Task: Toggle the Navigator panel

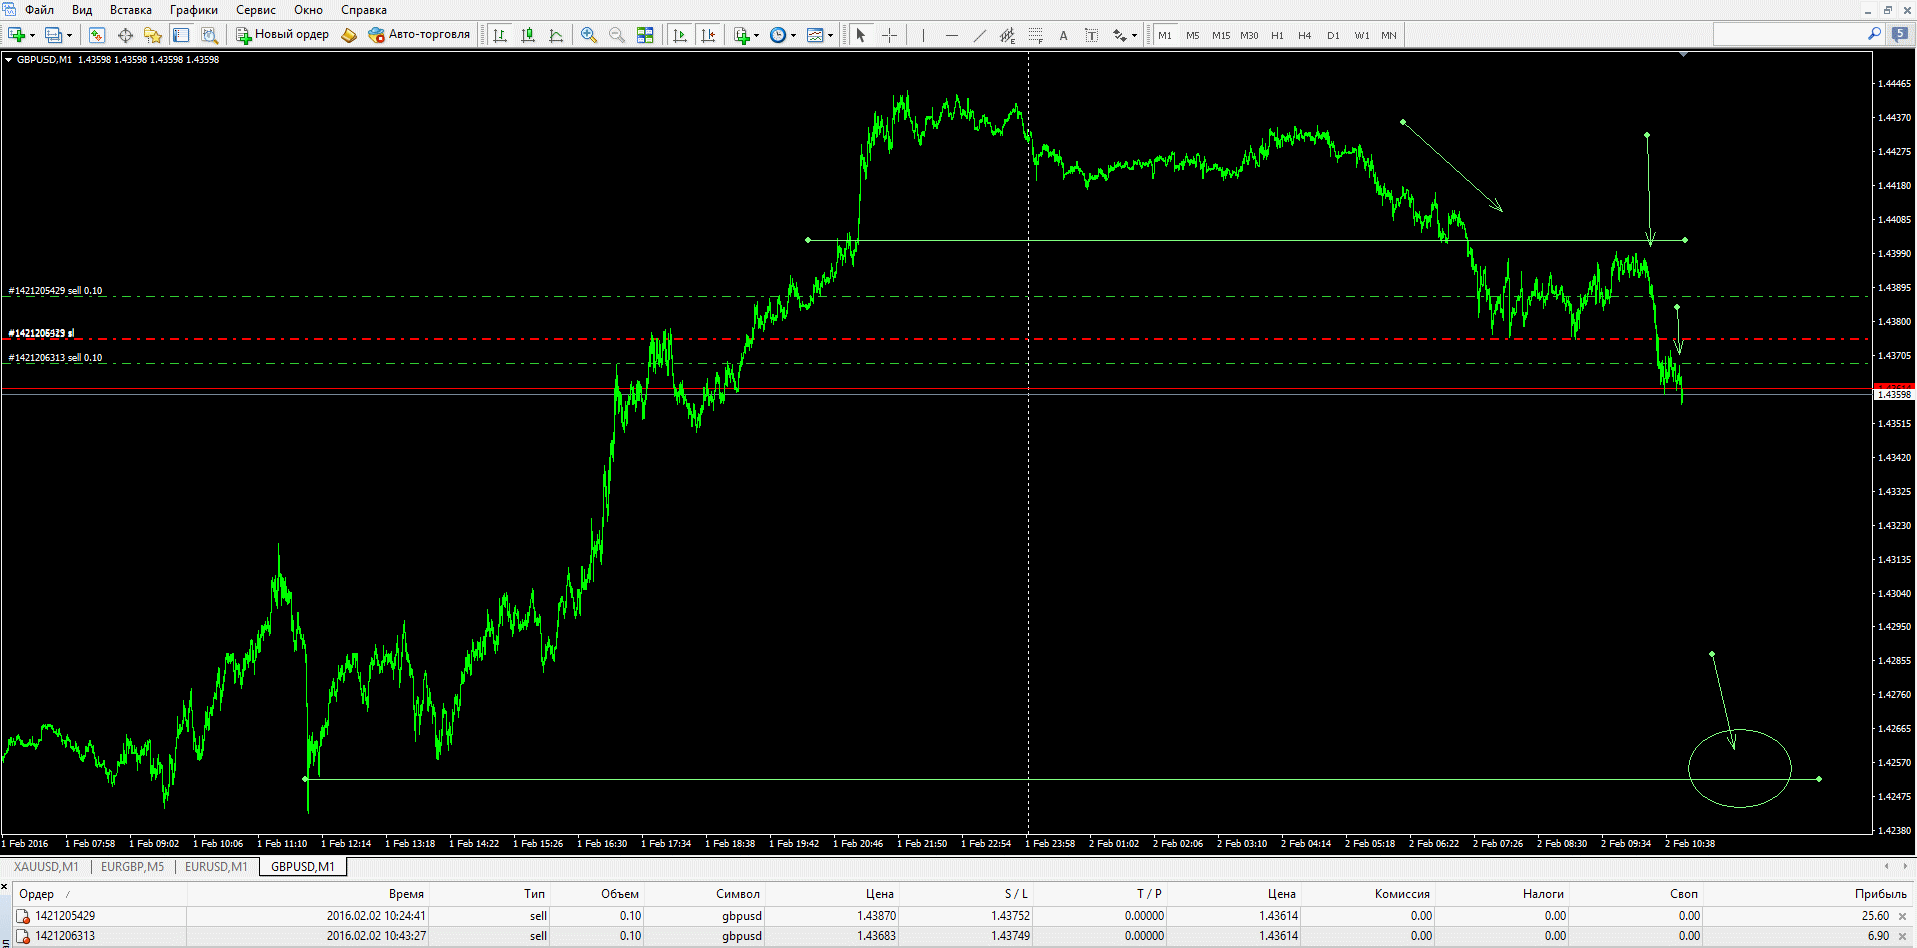Action: pos(153,35)
